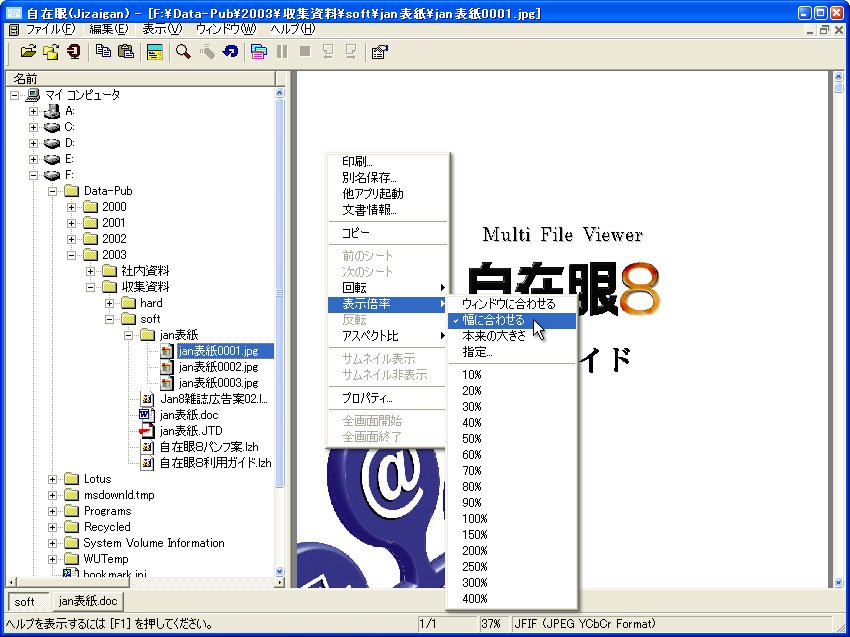Select ウィンドウに合わせる zoom option

[511, 304]
